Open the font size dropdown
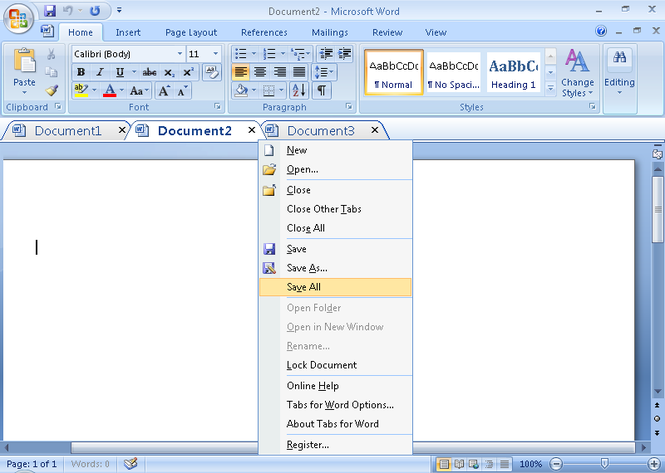The width and height of the screenshot is (665, 473). (x=215, y=54)
